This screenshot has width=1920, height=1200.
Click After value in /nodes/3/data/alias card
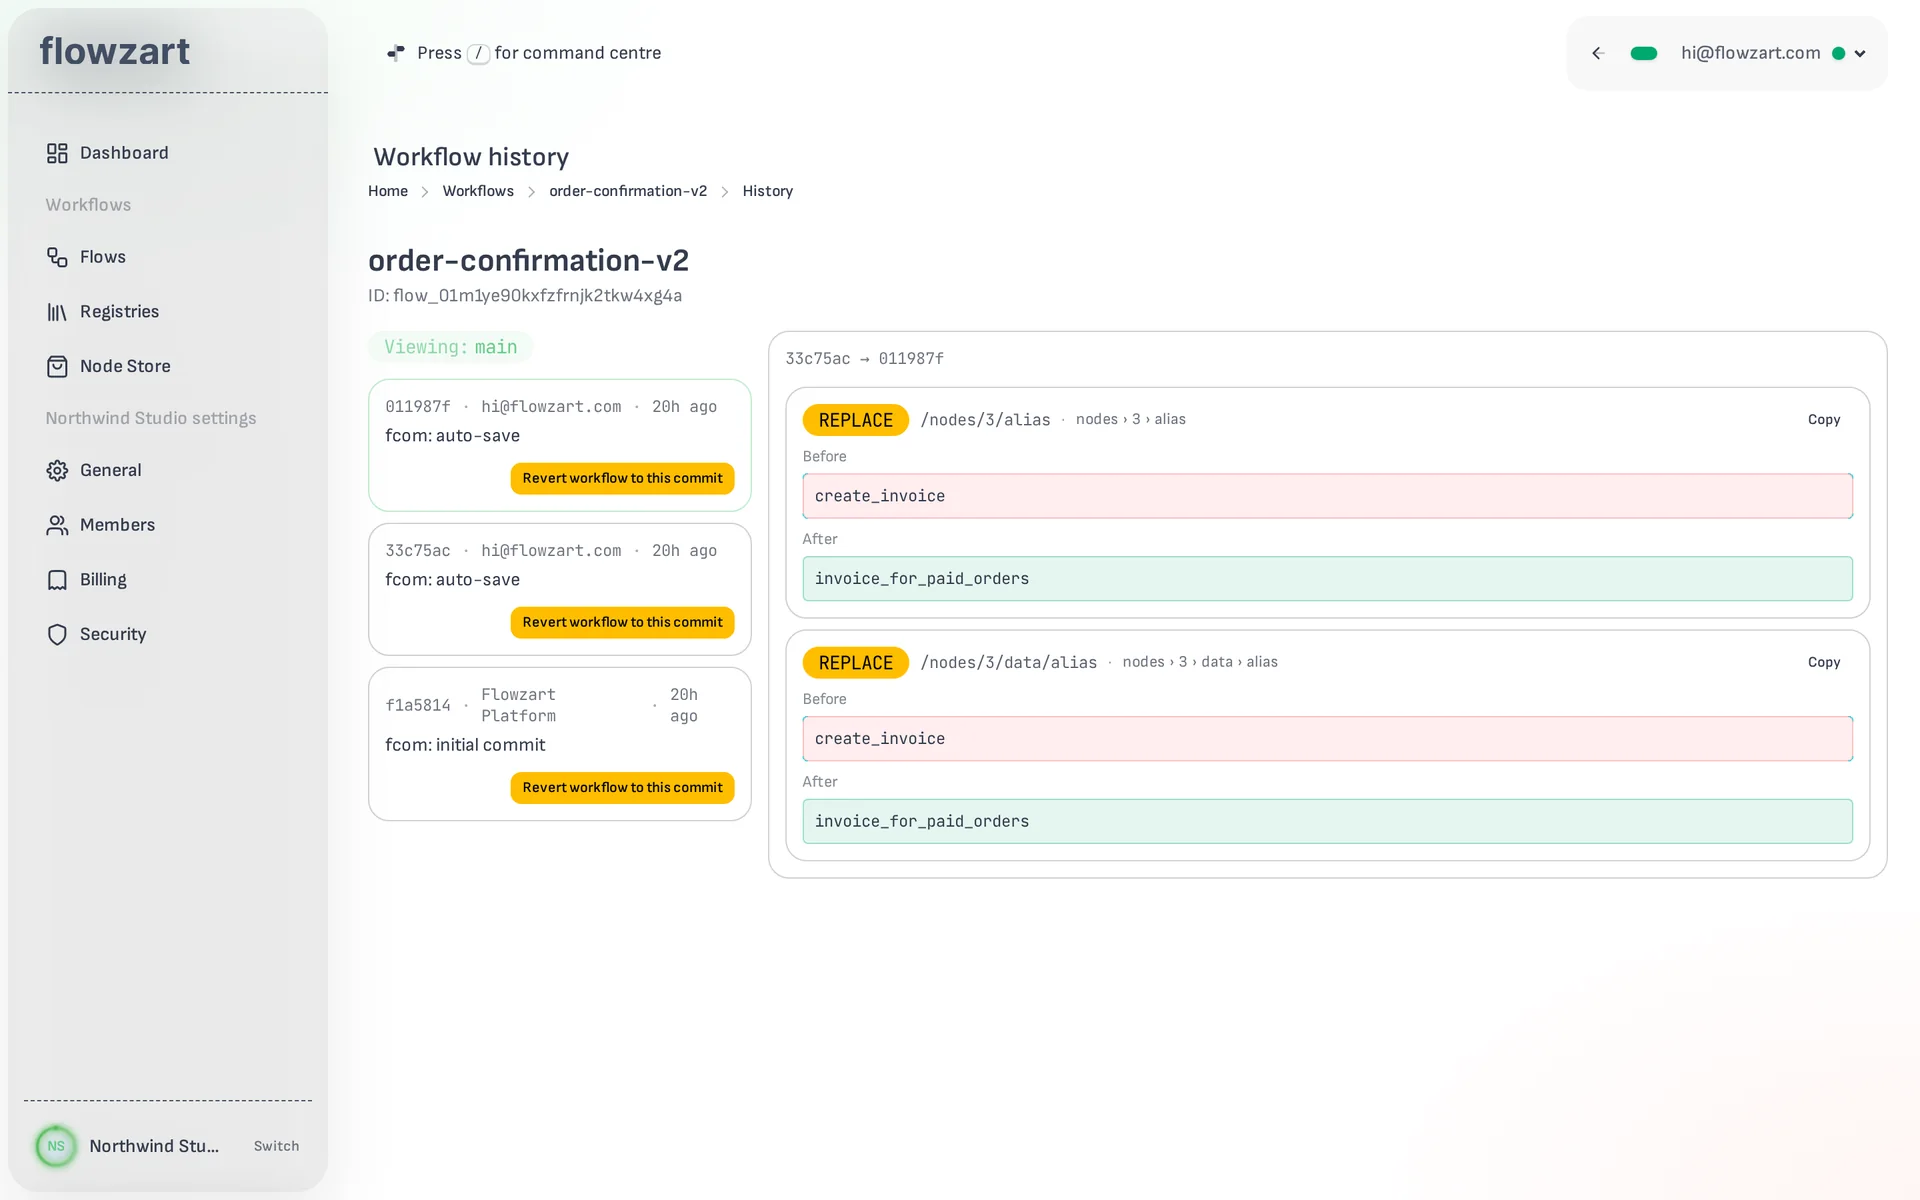click(x=1327, y=821)
